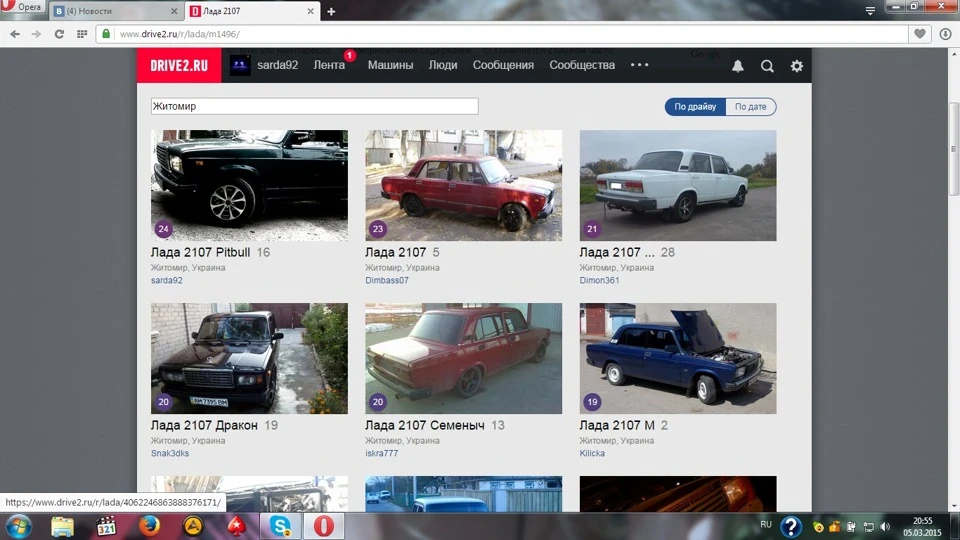Open Сообщества communities

tap(582, 65)
